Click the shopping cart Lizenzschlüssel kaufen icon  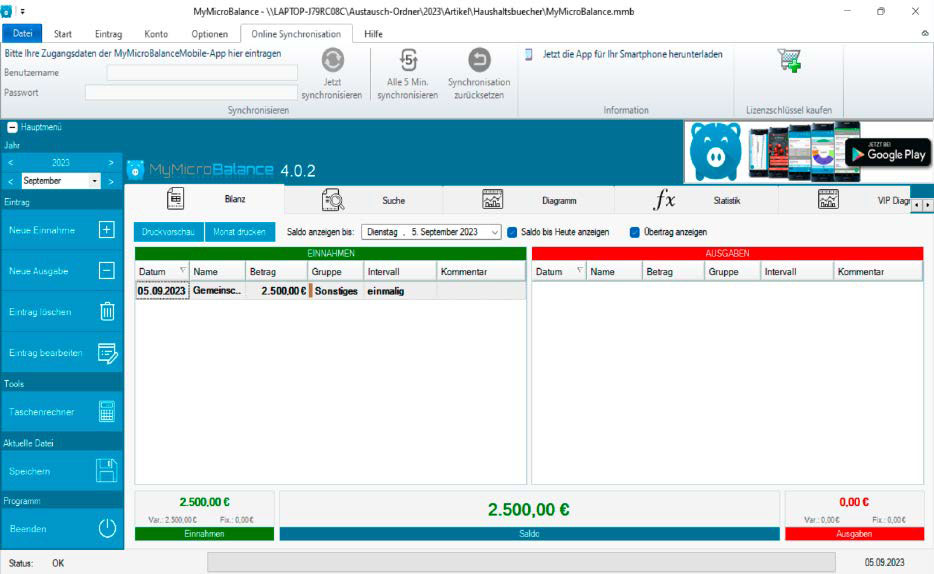point(789,61)
